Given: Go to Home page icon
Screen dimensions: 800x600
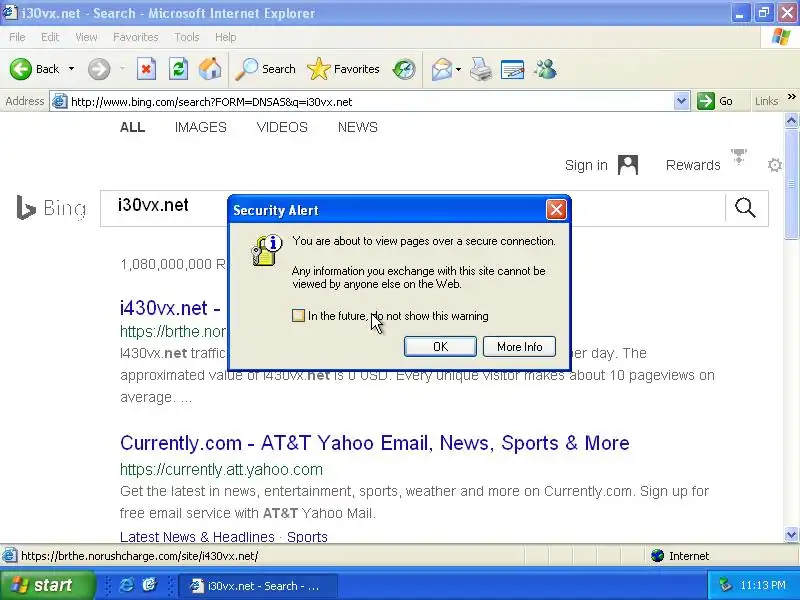Looking at the screenshot, I should [x=210, y=69].
